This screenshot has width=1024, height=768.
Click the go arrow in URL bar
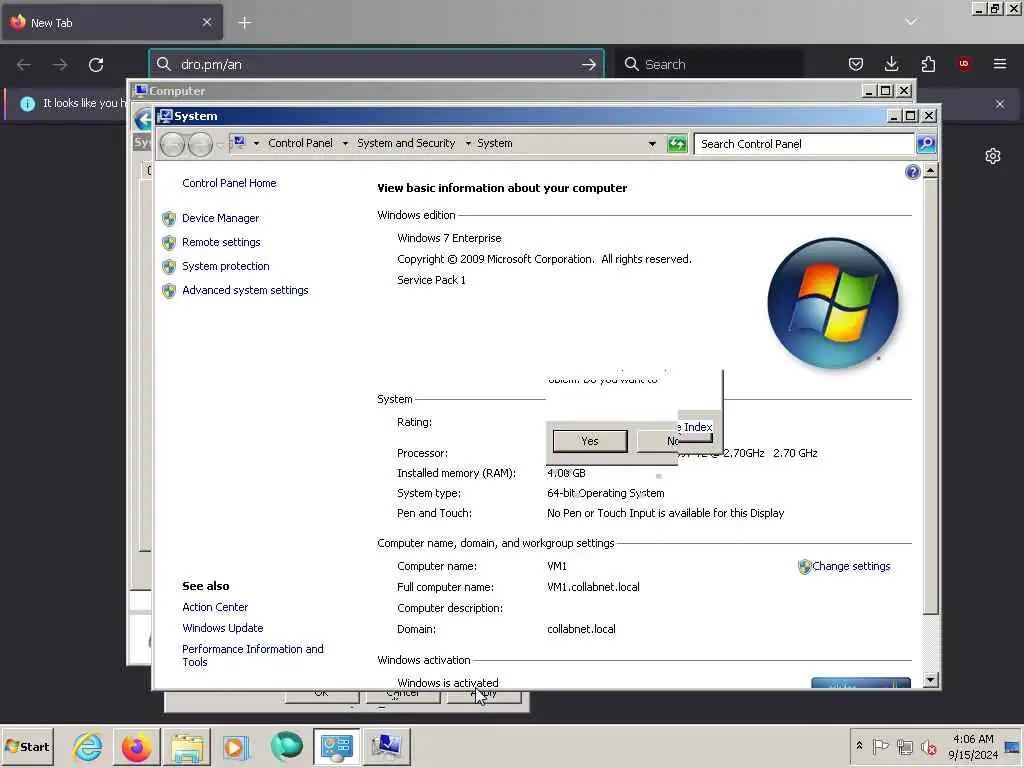(588, 65)
